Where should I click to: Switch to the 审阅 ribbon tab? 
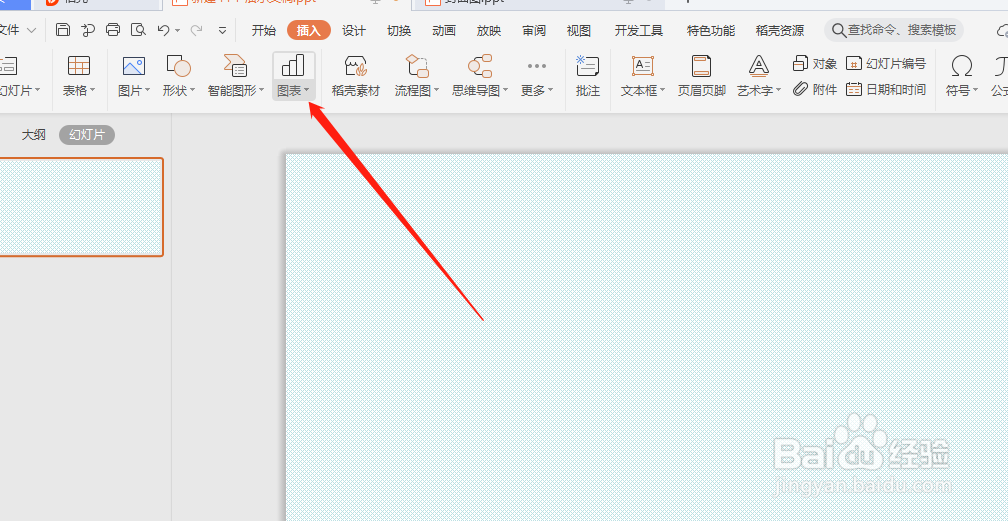click(x=534, y=30)
